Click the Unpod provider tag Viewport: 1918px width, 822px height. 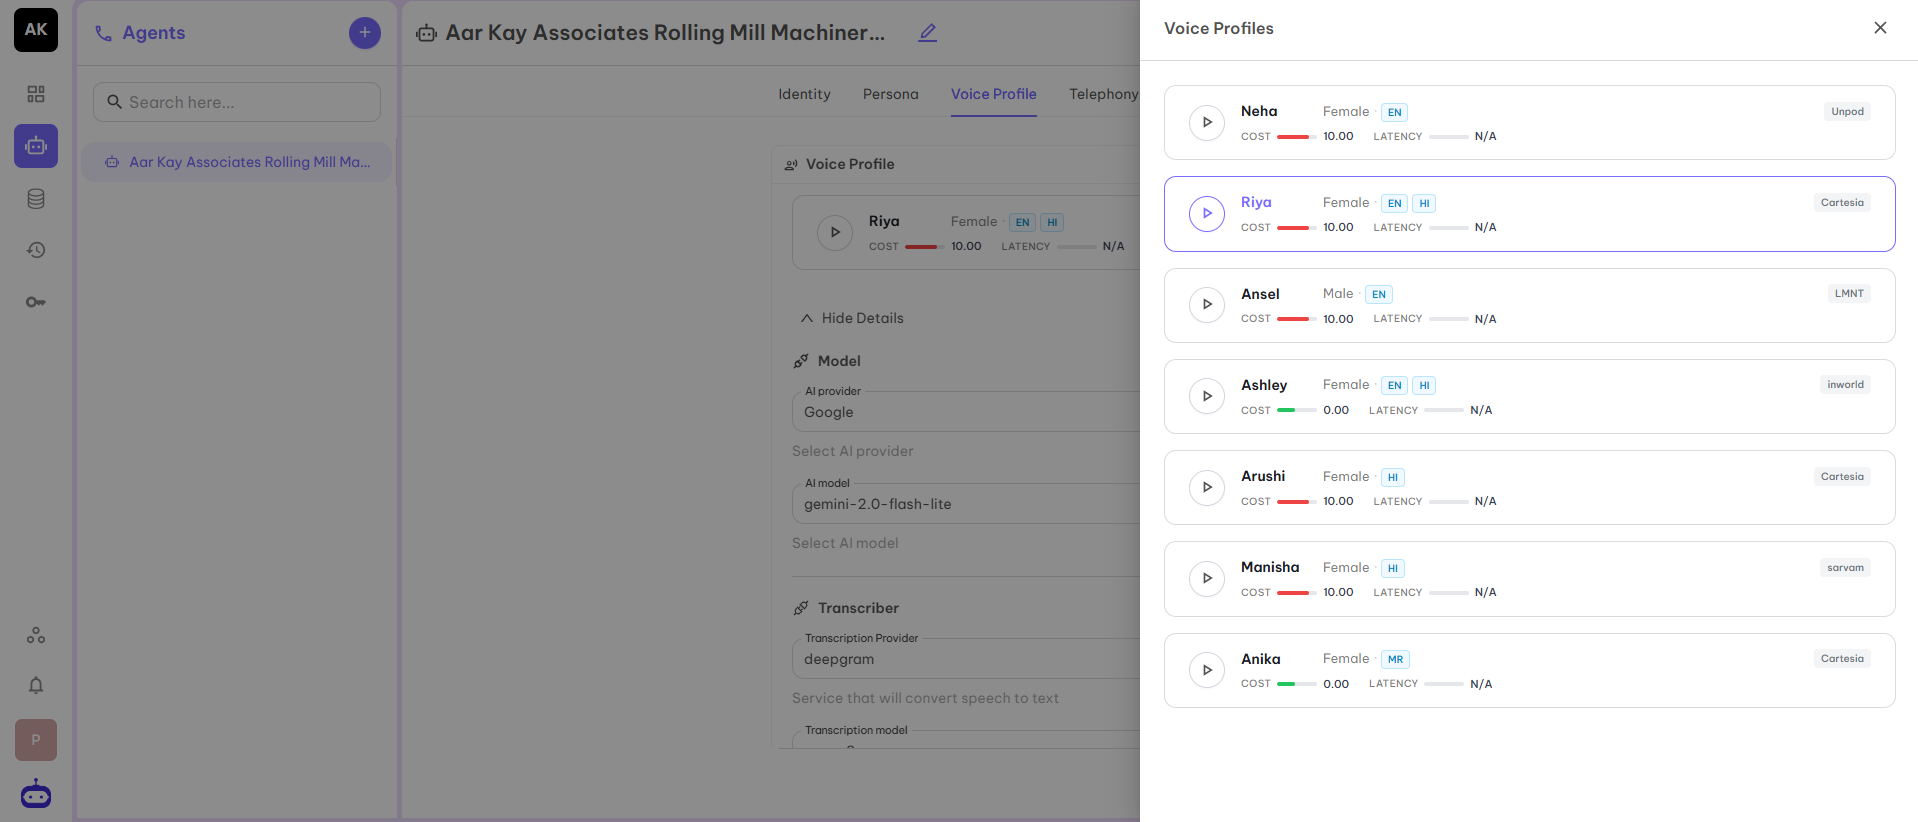coord(1847,111)
